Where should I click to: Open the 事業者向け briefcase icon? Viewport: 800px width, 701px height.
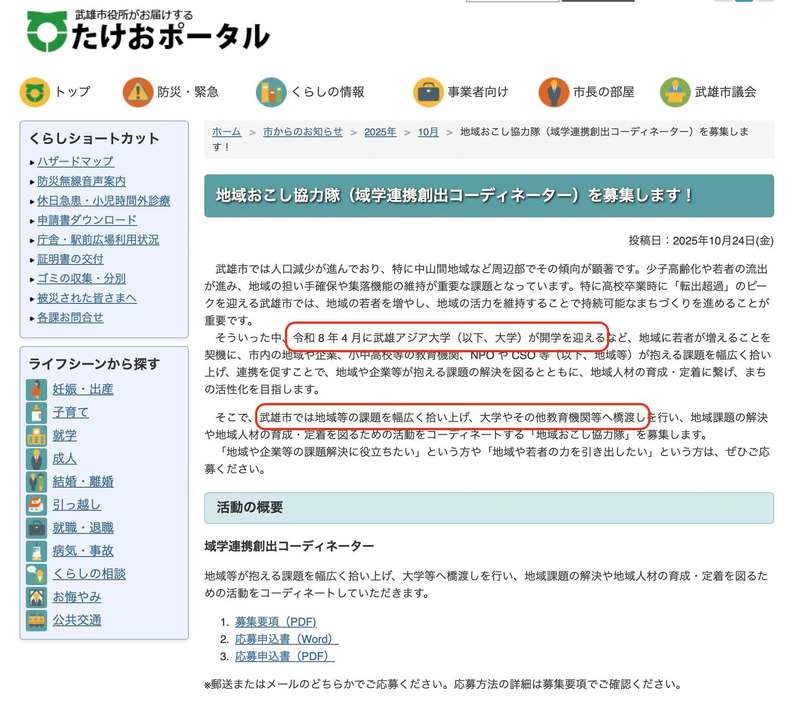click(x=428, y=92)
